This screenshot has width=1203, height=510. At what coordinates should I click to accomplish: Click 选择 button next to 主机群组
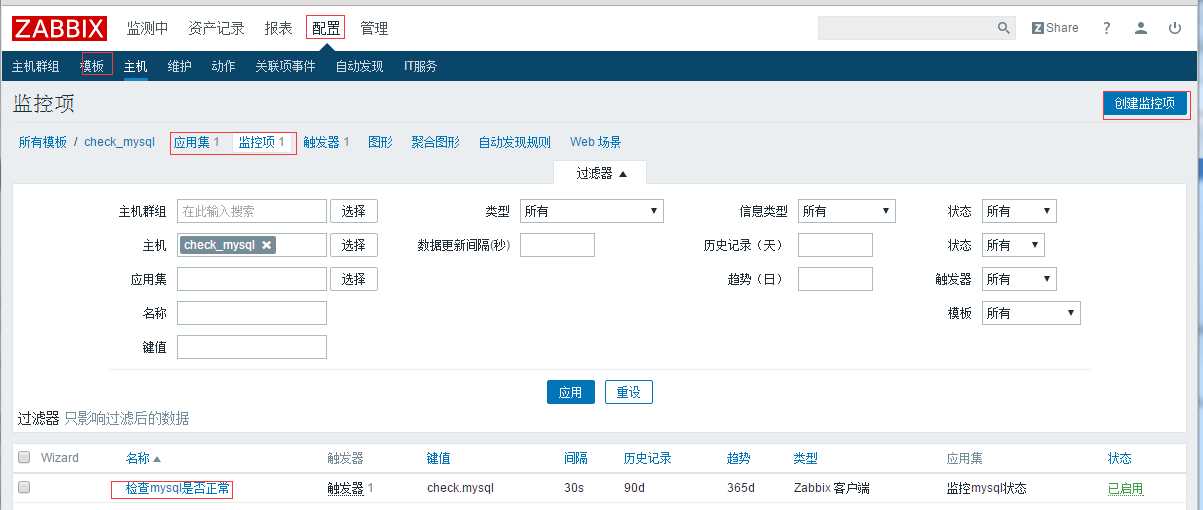[354, 211]
